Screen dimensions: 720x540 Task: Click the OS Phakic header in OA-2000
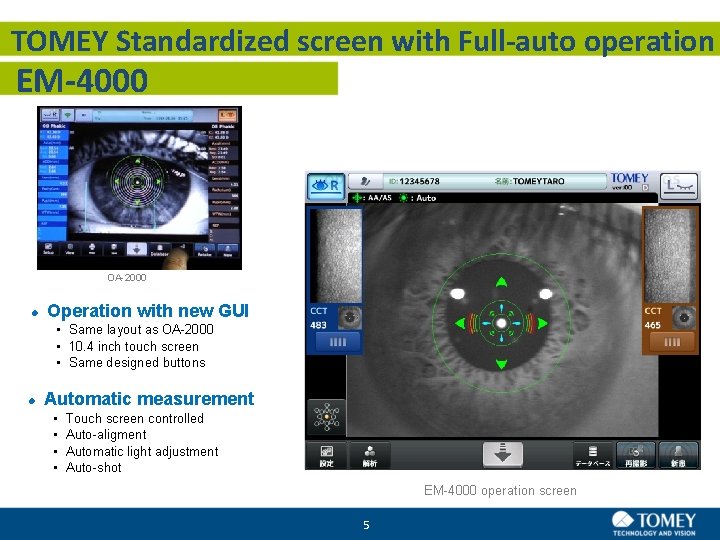223,126
